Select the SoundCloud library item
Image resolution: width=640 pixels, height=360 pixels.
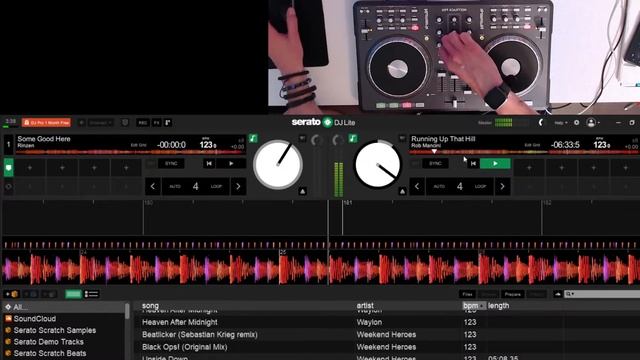tap(35, 318)
